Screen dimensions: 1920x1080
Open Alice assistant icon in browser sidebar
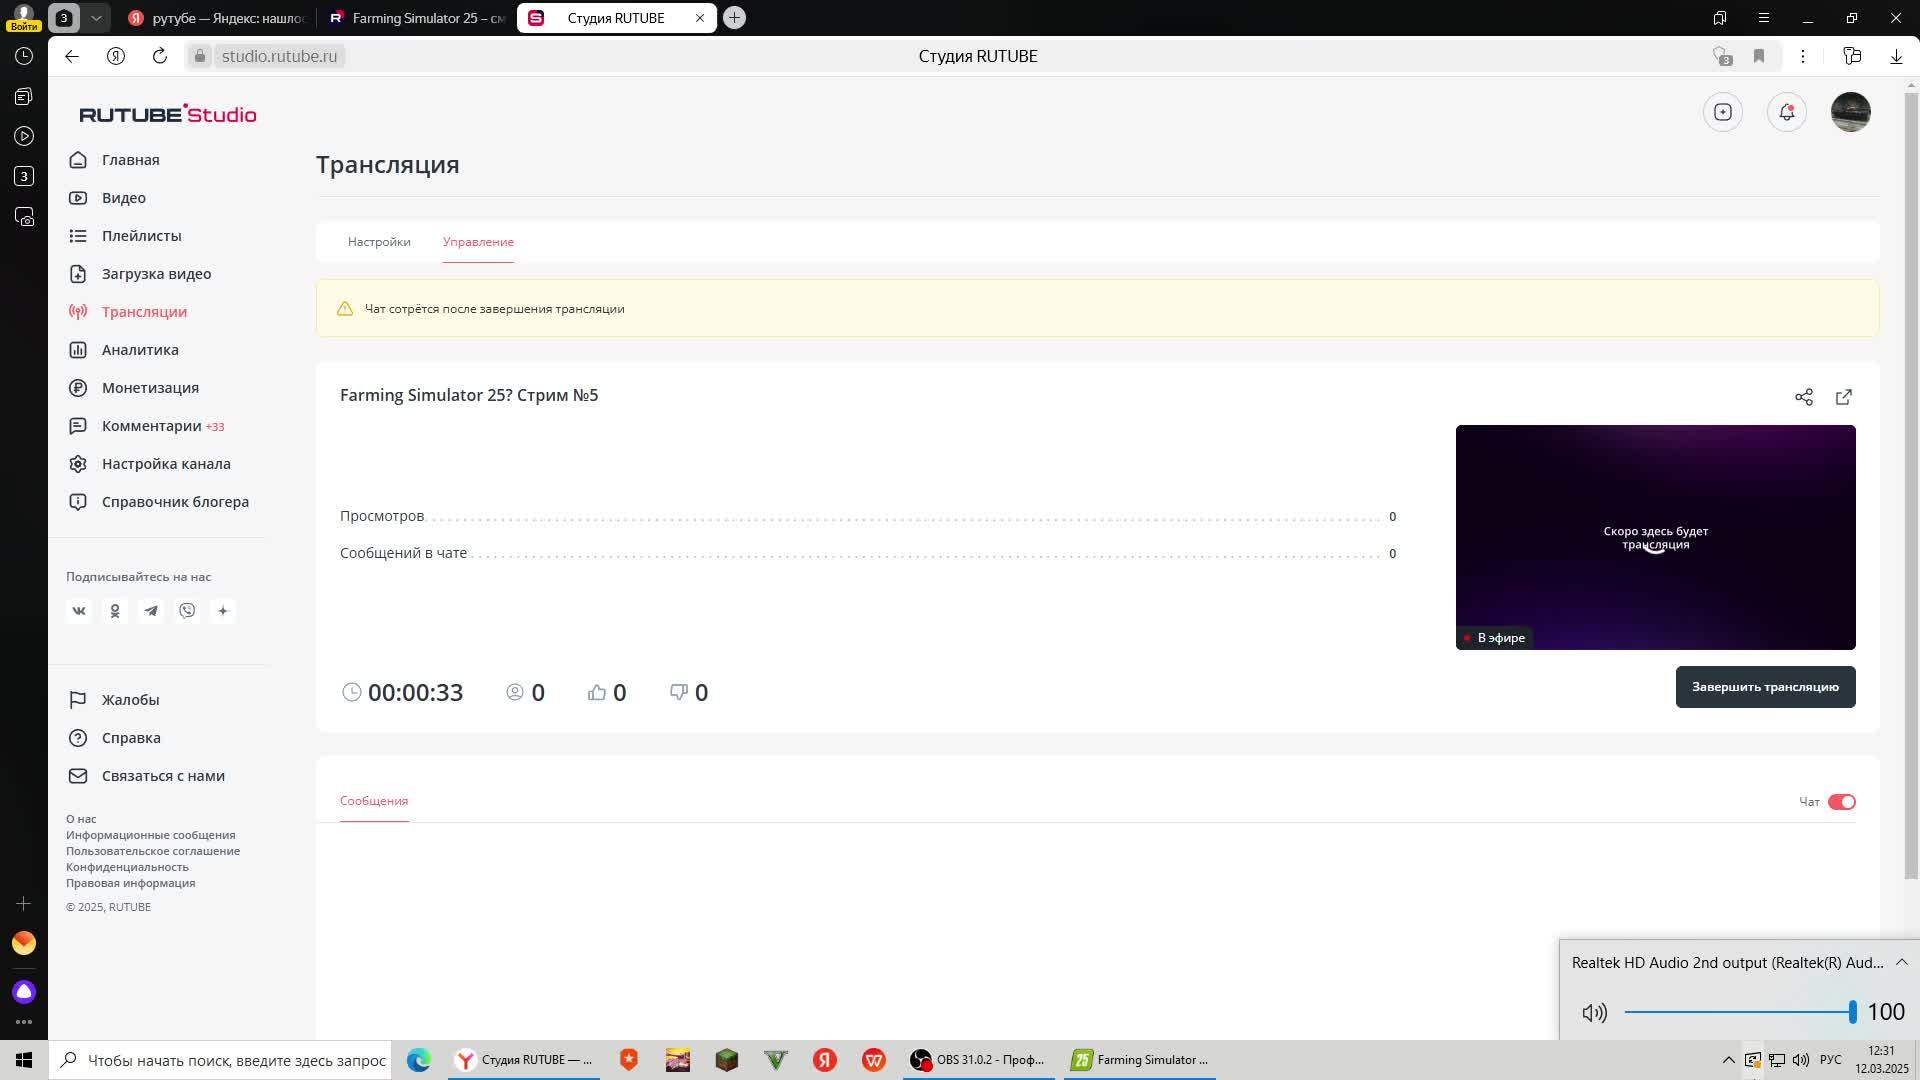(24, 991)
